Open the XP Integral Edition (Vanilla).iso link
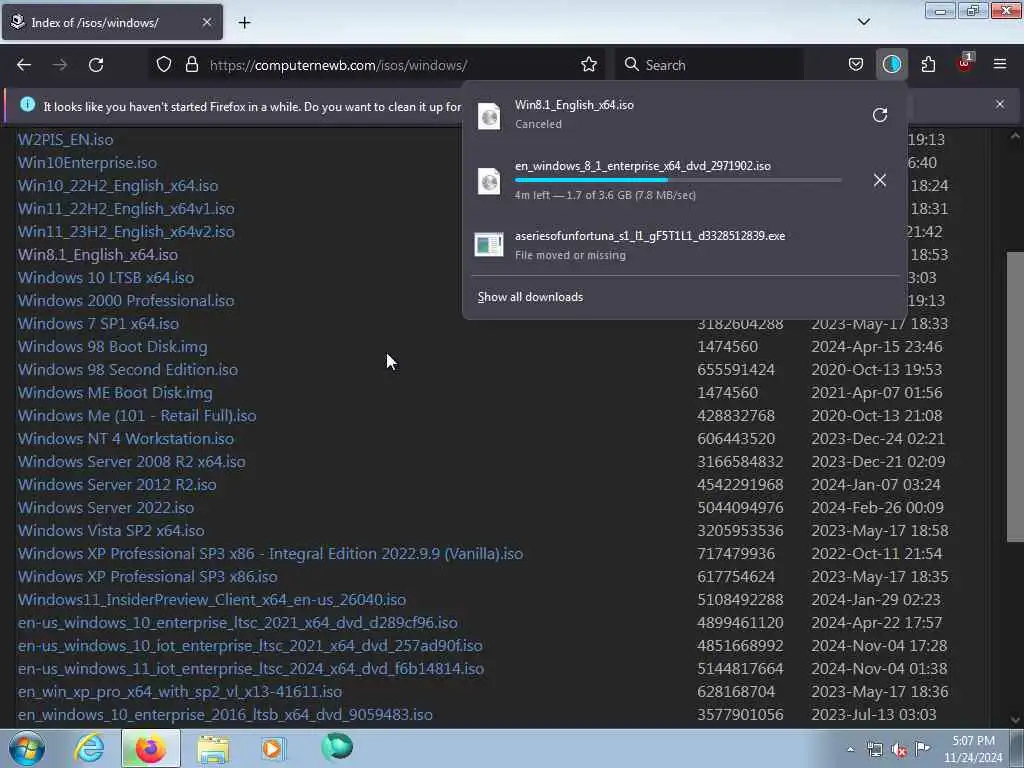Screen dimensions: 1024x768 tap(270, 554)
